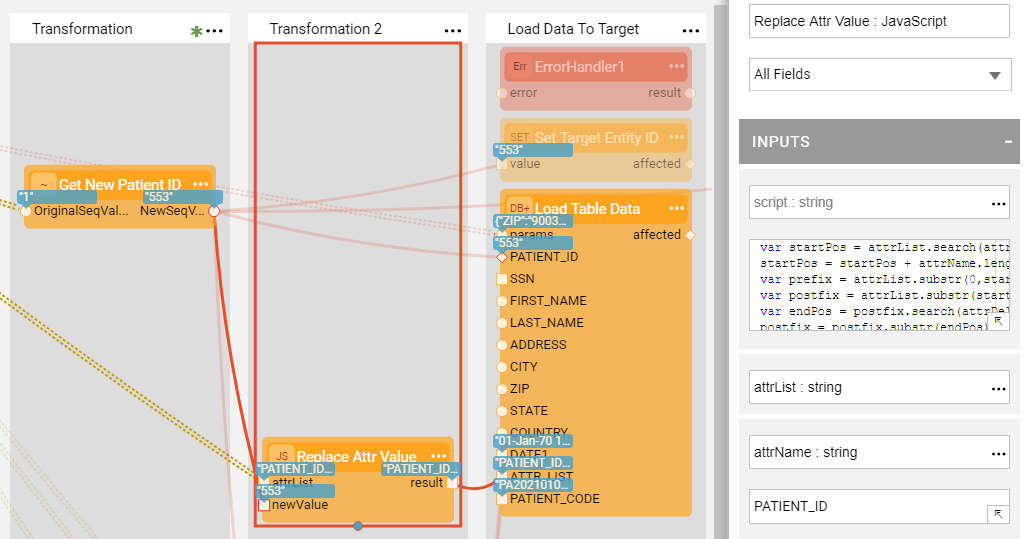Expand the script code editor popup
1025x539 pixels.
[997, 320]
